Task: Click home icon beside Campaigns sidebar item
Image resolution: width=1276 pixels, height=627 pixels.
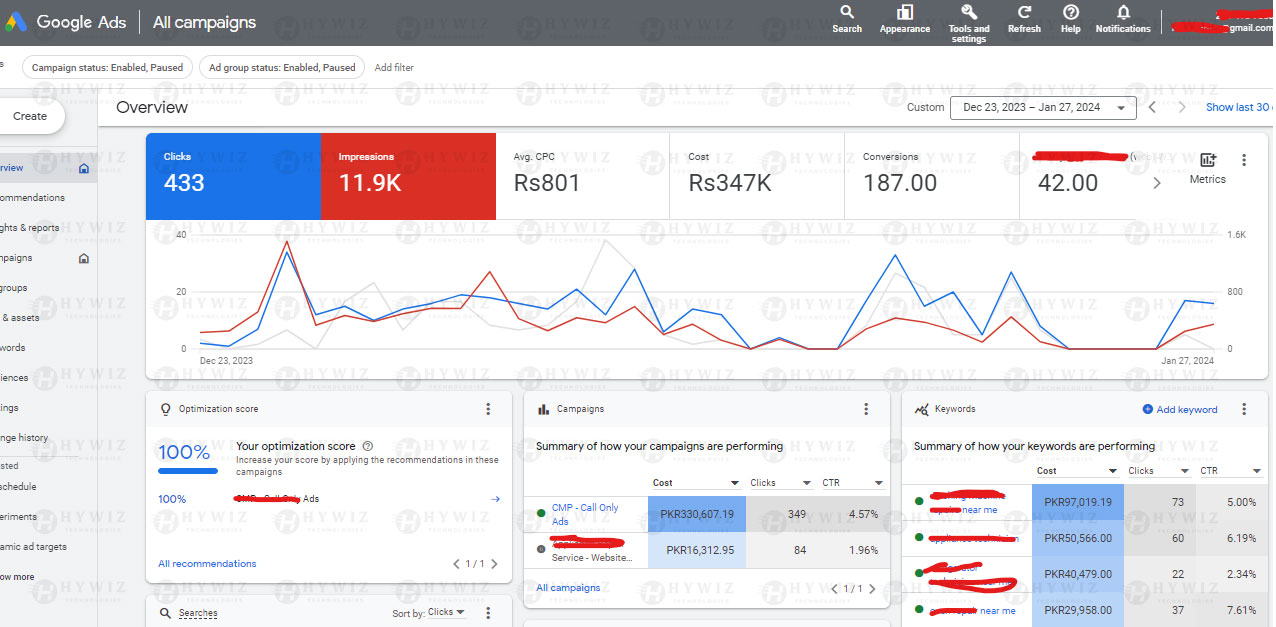Action: point(84,258)
